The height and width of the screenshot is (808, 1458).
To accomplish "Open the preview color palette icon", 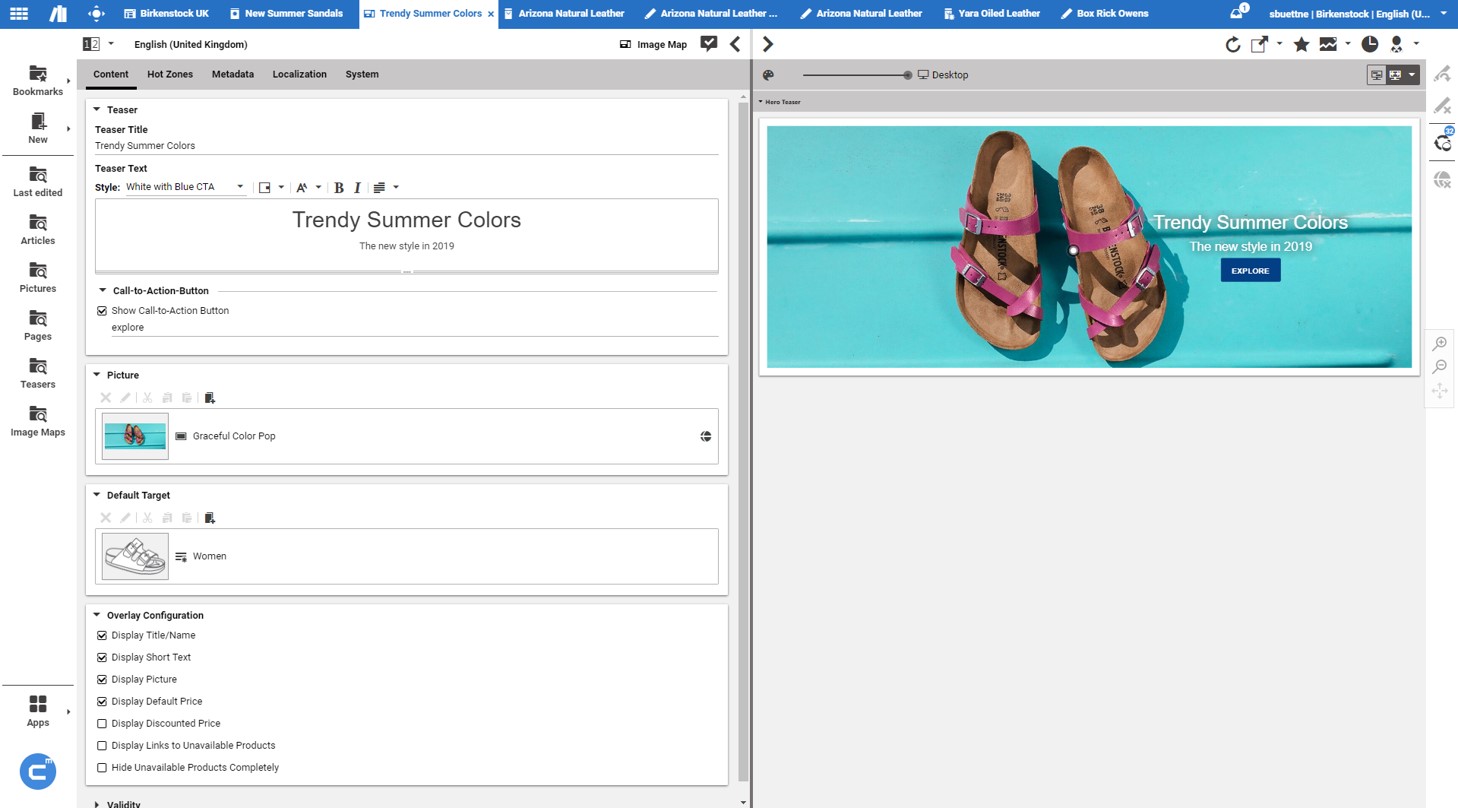I will [x=768, y=75].
